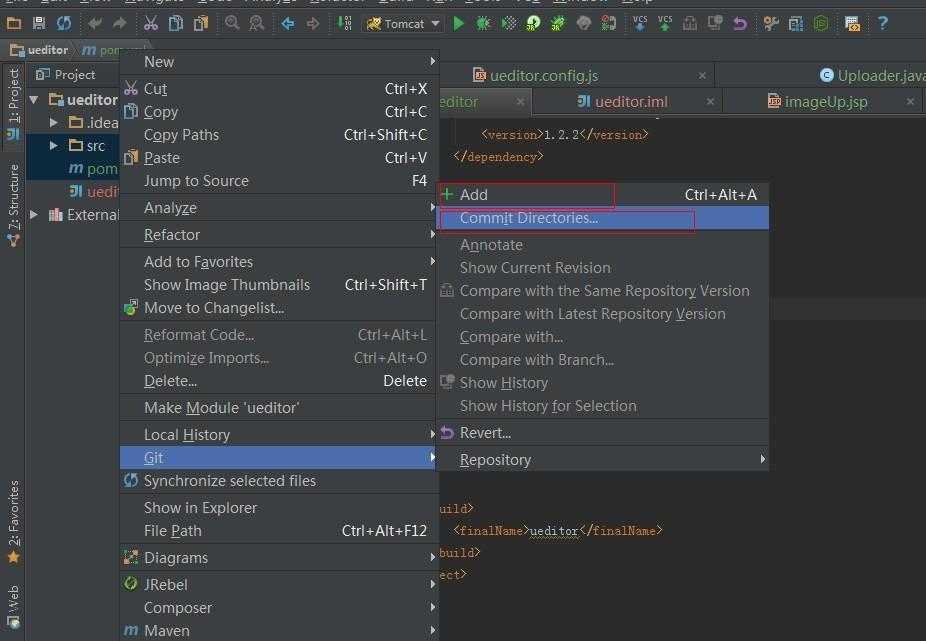Expand the .idea folder in project tree

(x=54, y=123)
